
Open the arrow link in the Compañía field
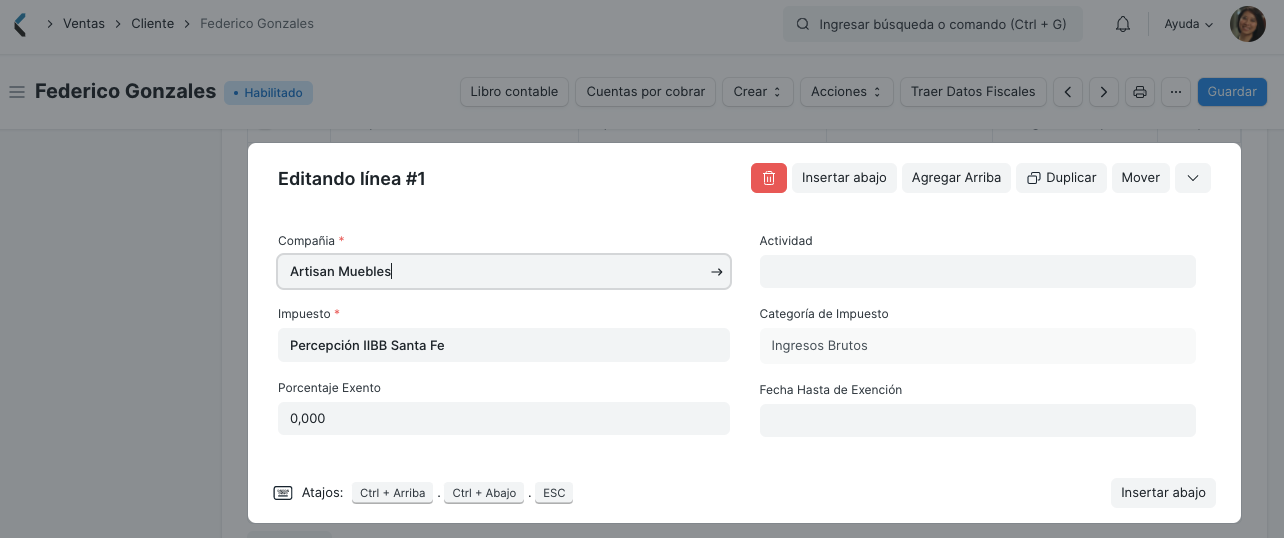point(716,272)
